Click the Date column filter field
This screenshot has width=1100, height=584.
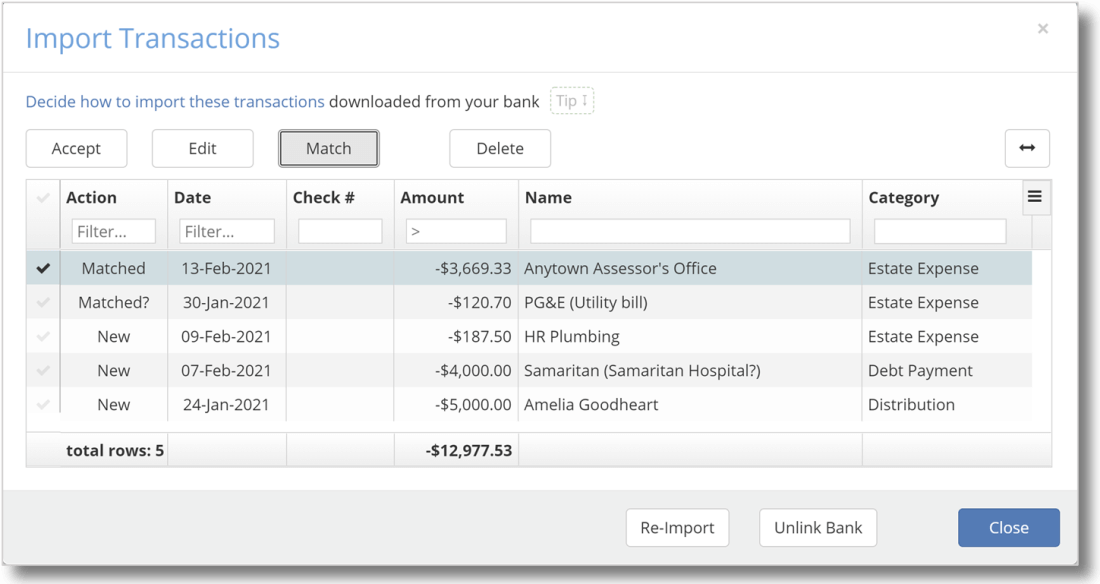(225, 230)
